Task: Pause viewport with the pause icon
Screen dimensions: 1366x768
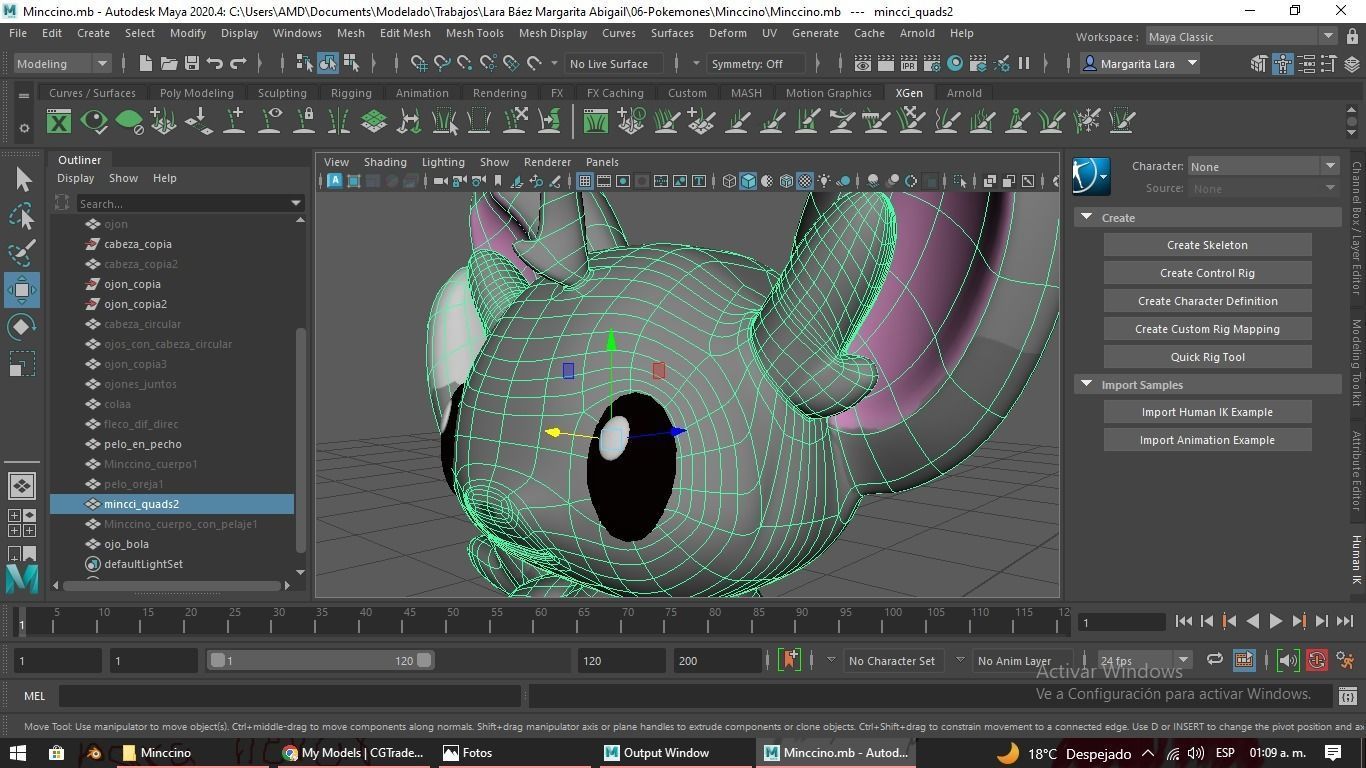Action: coord(1024,63)
